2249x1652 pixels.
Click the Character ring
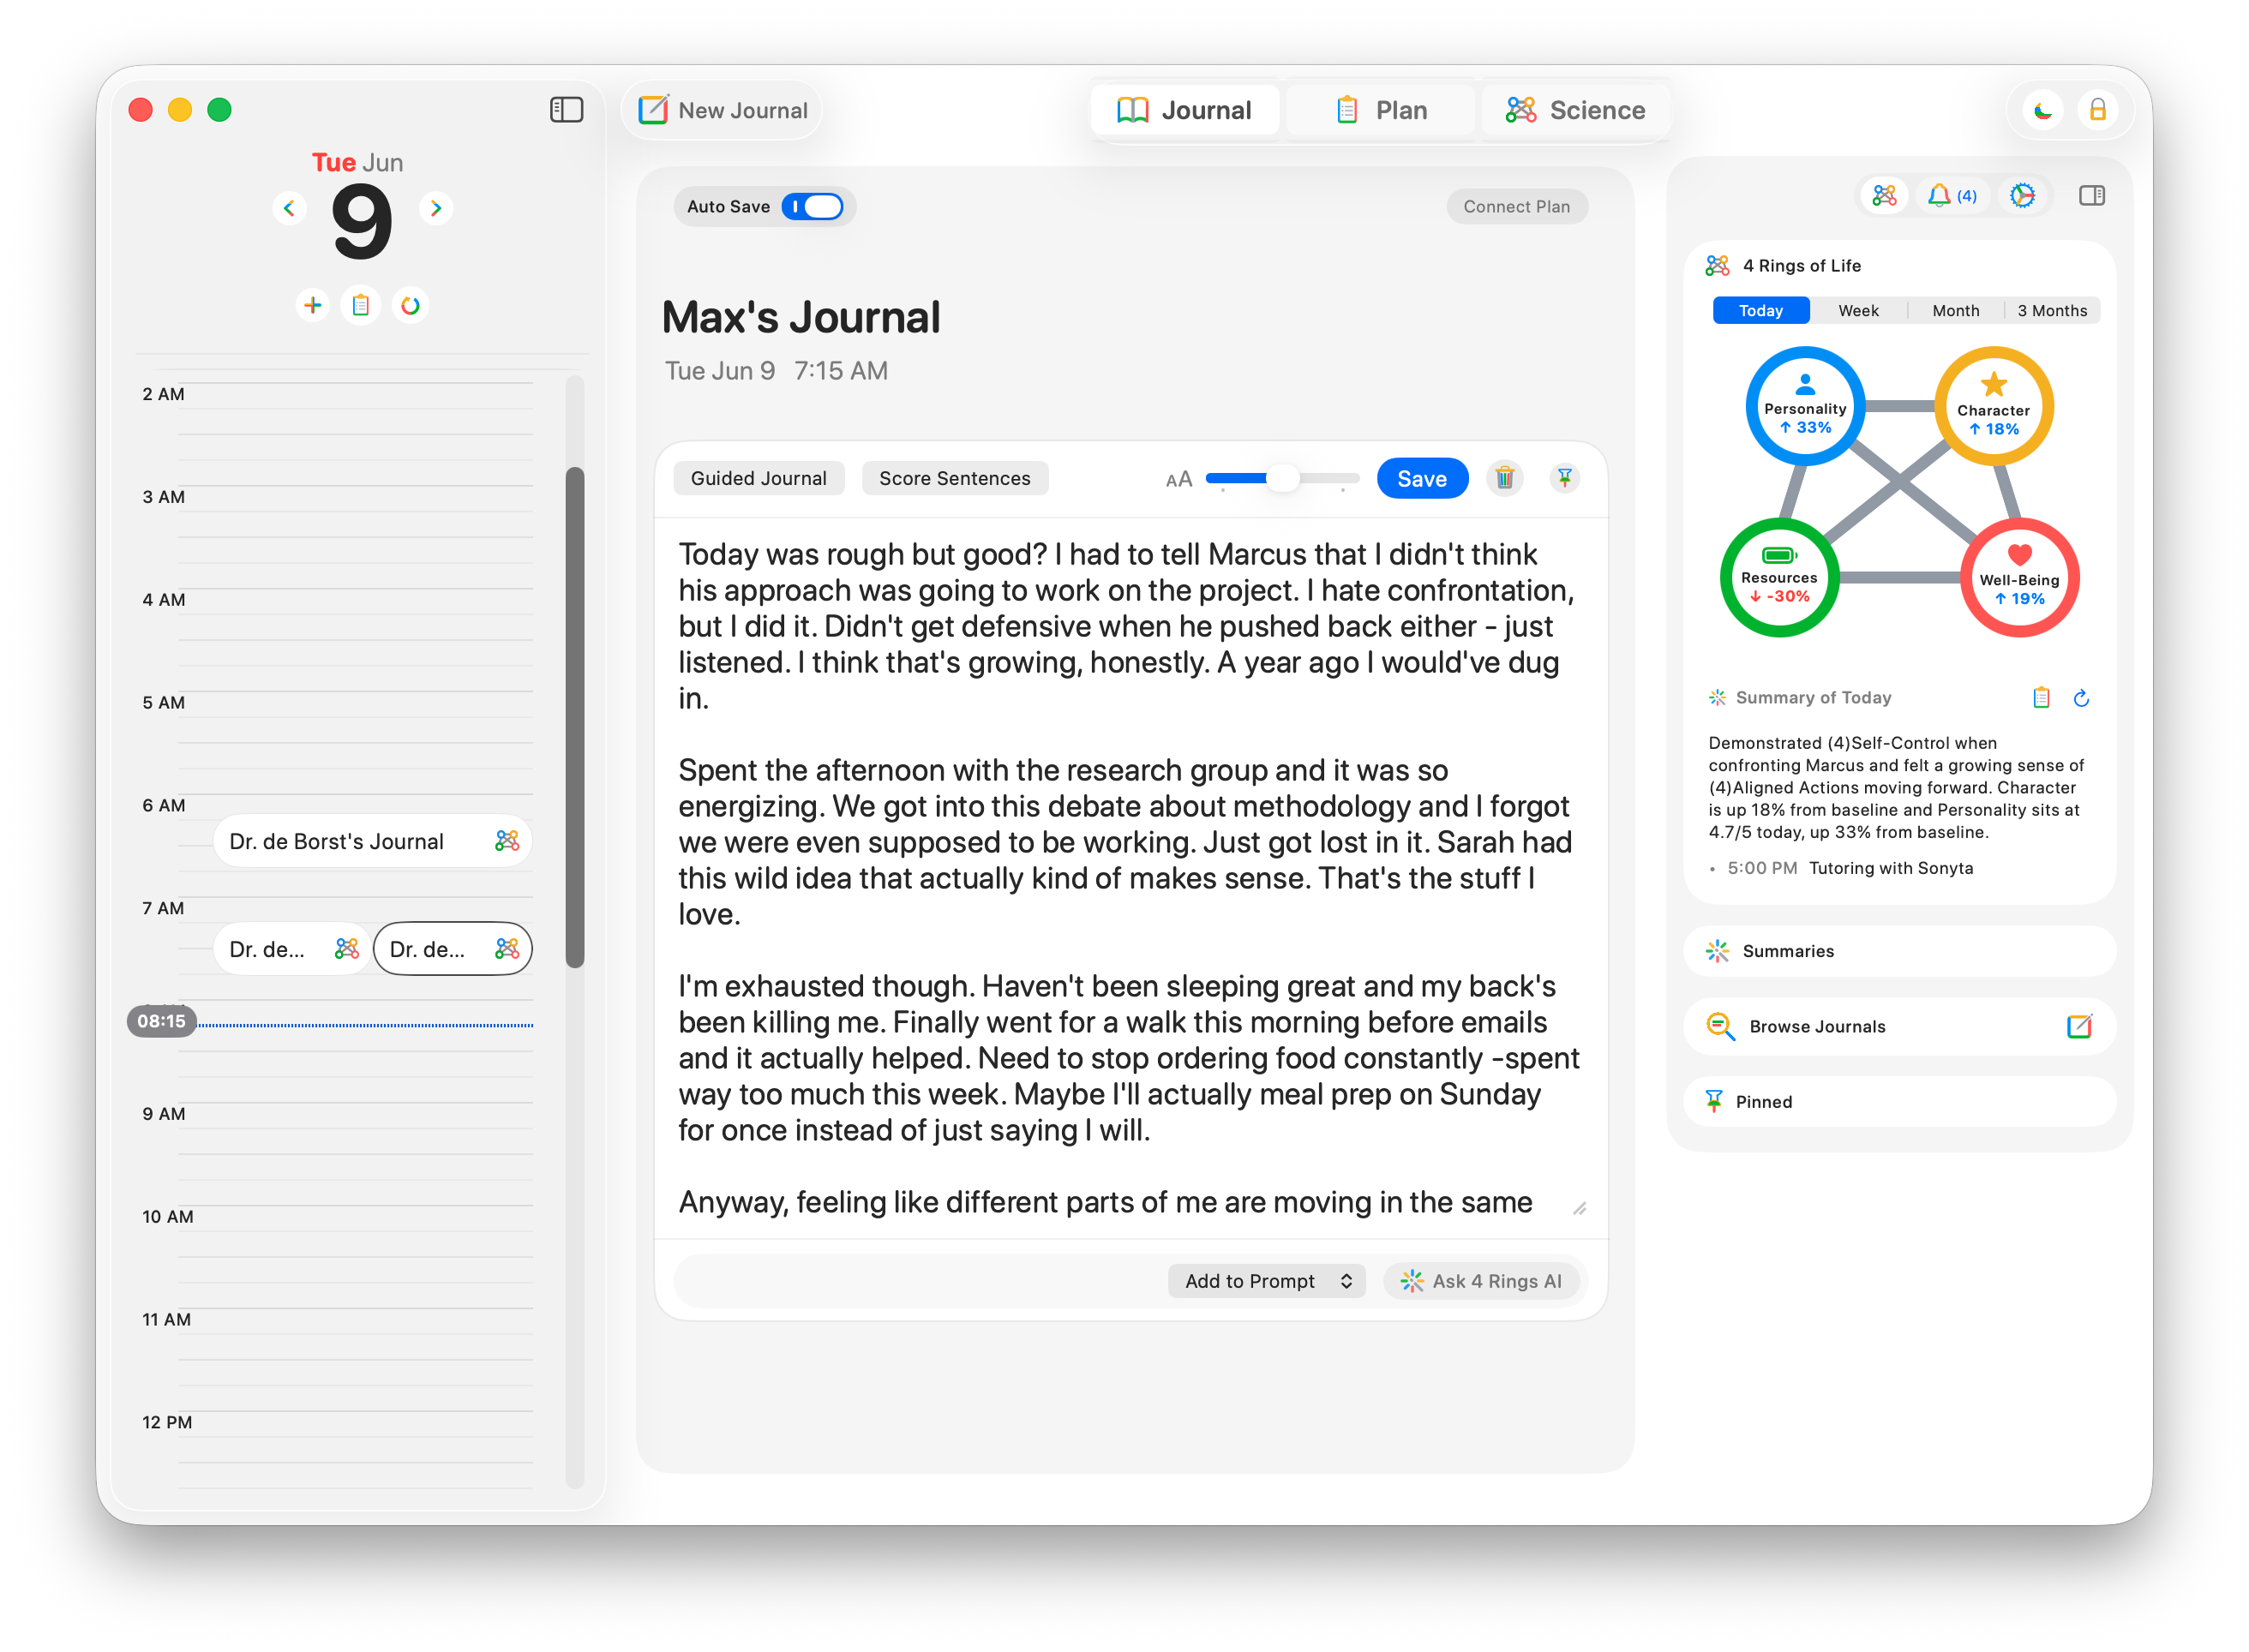[1993, 406]
